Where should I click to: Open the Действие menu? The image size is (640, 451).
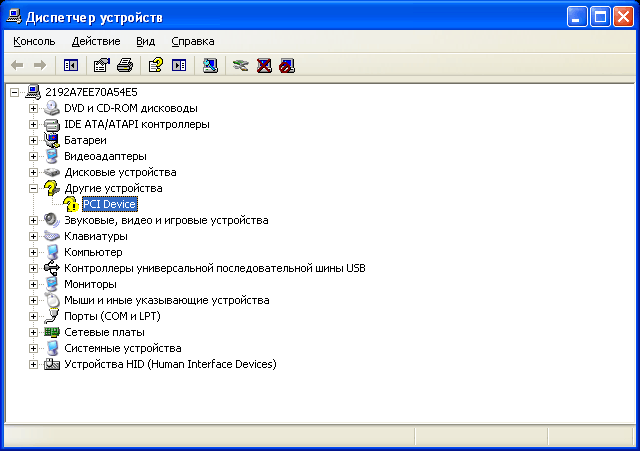pos(96,41)
